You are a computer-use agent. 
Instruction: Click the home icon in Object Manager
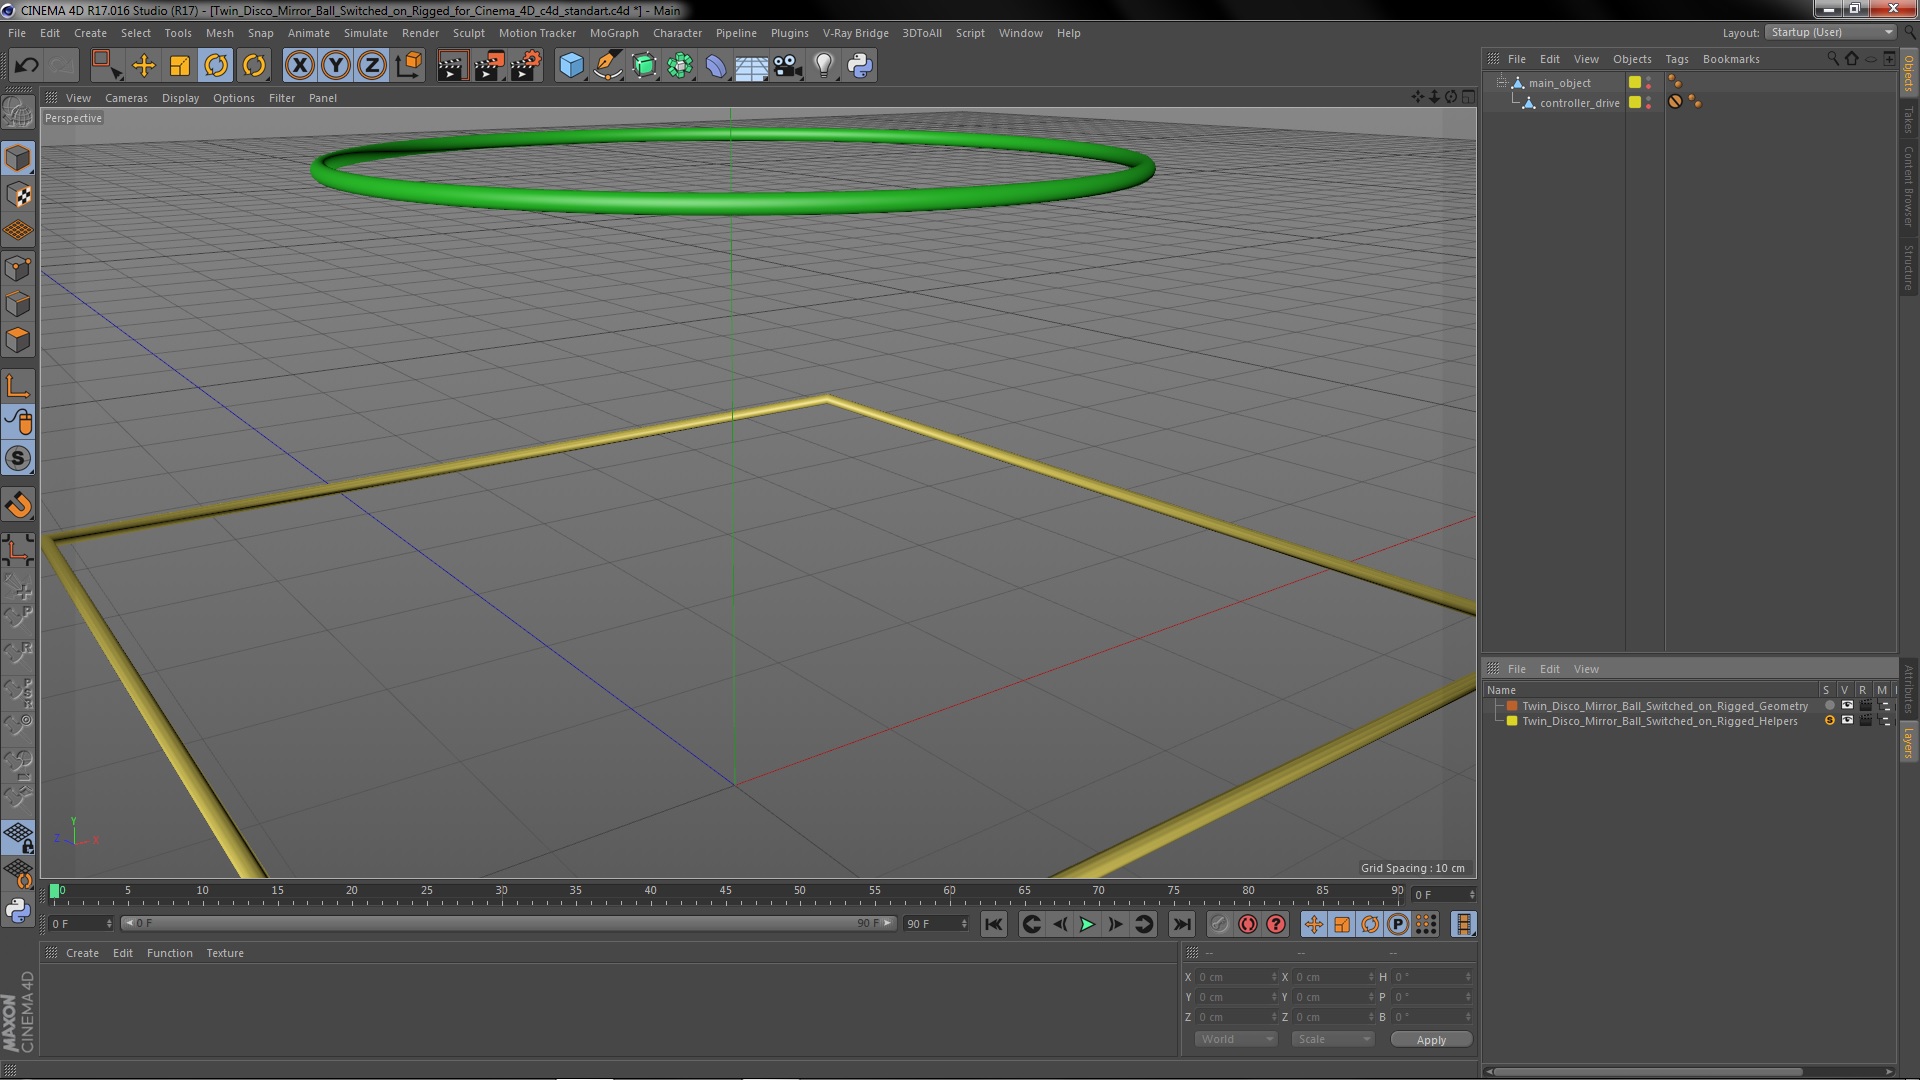tap(1851, 59)
